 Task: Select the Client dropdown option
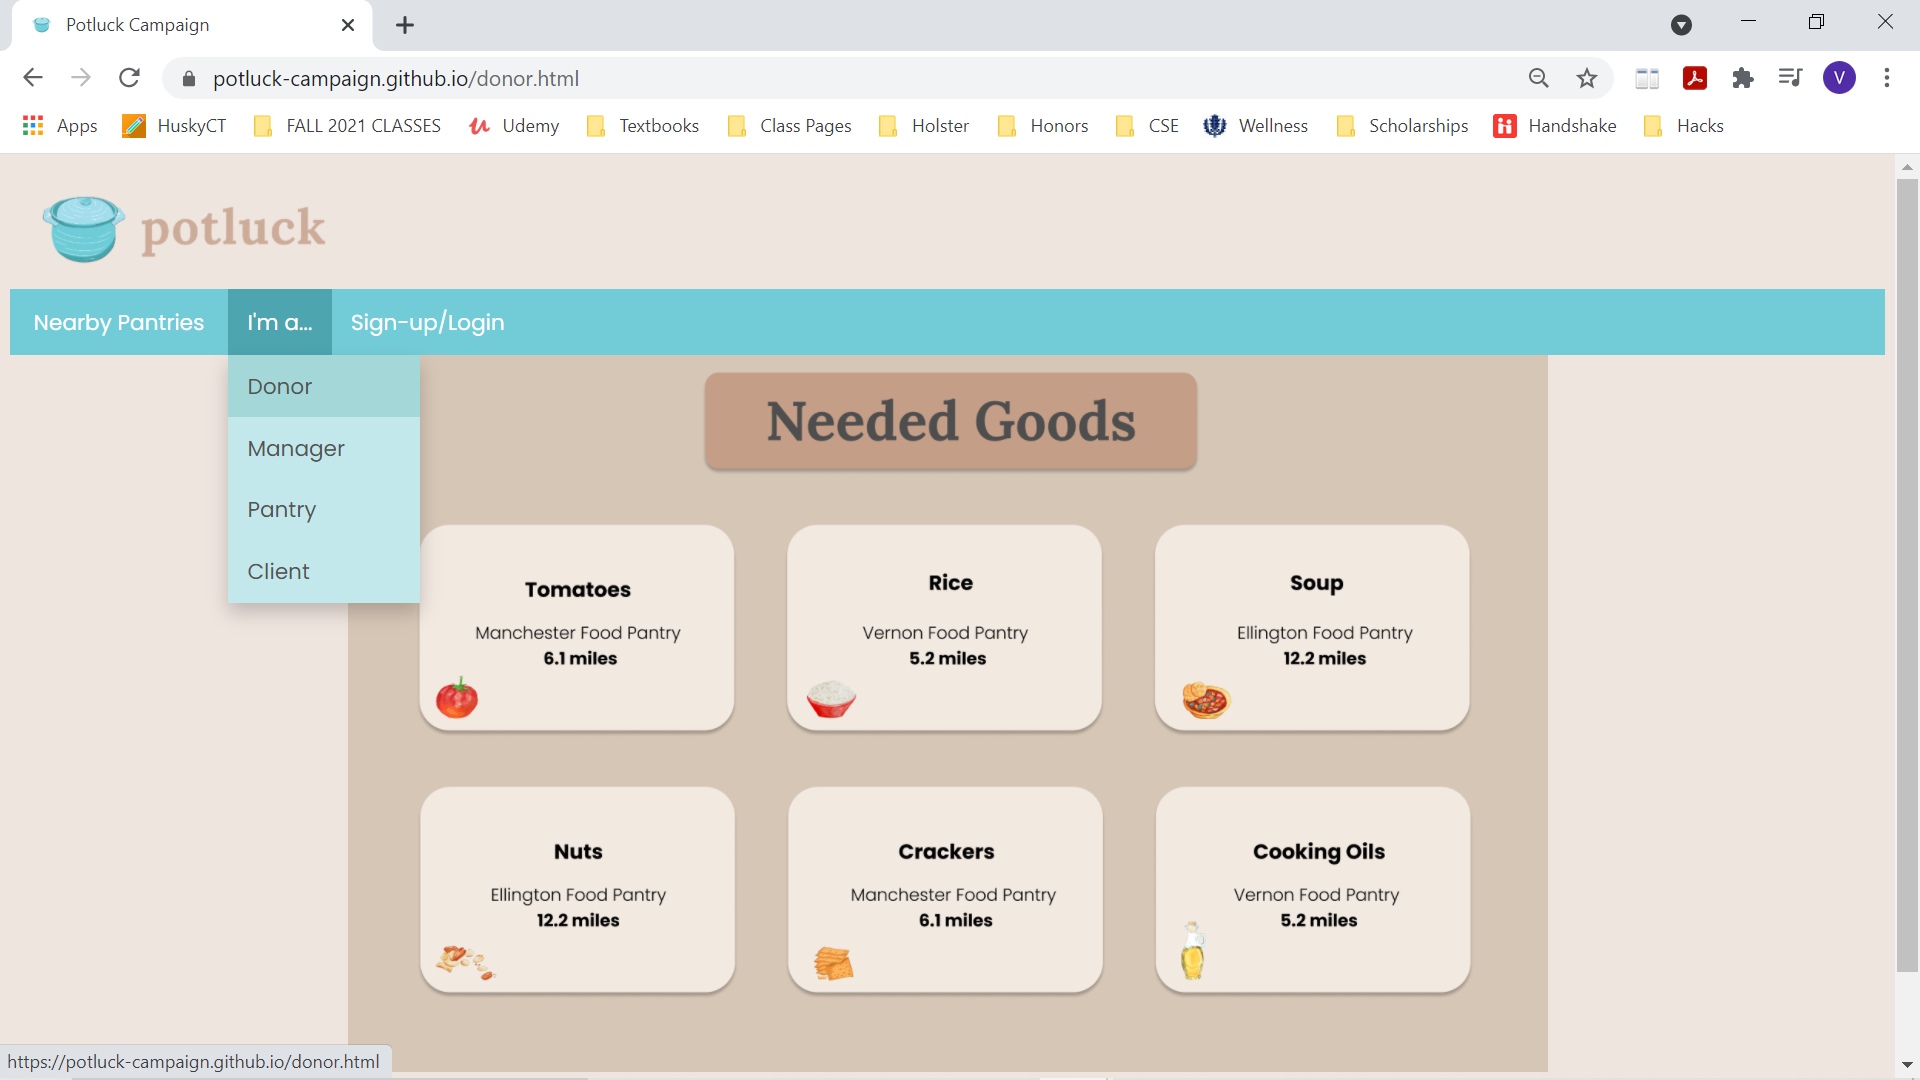pos(278,571)
